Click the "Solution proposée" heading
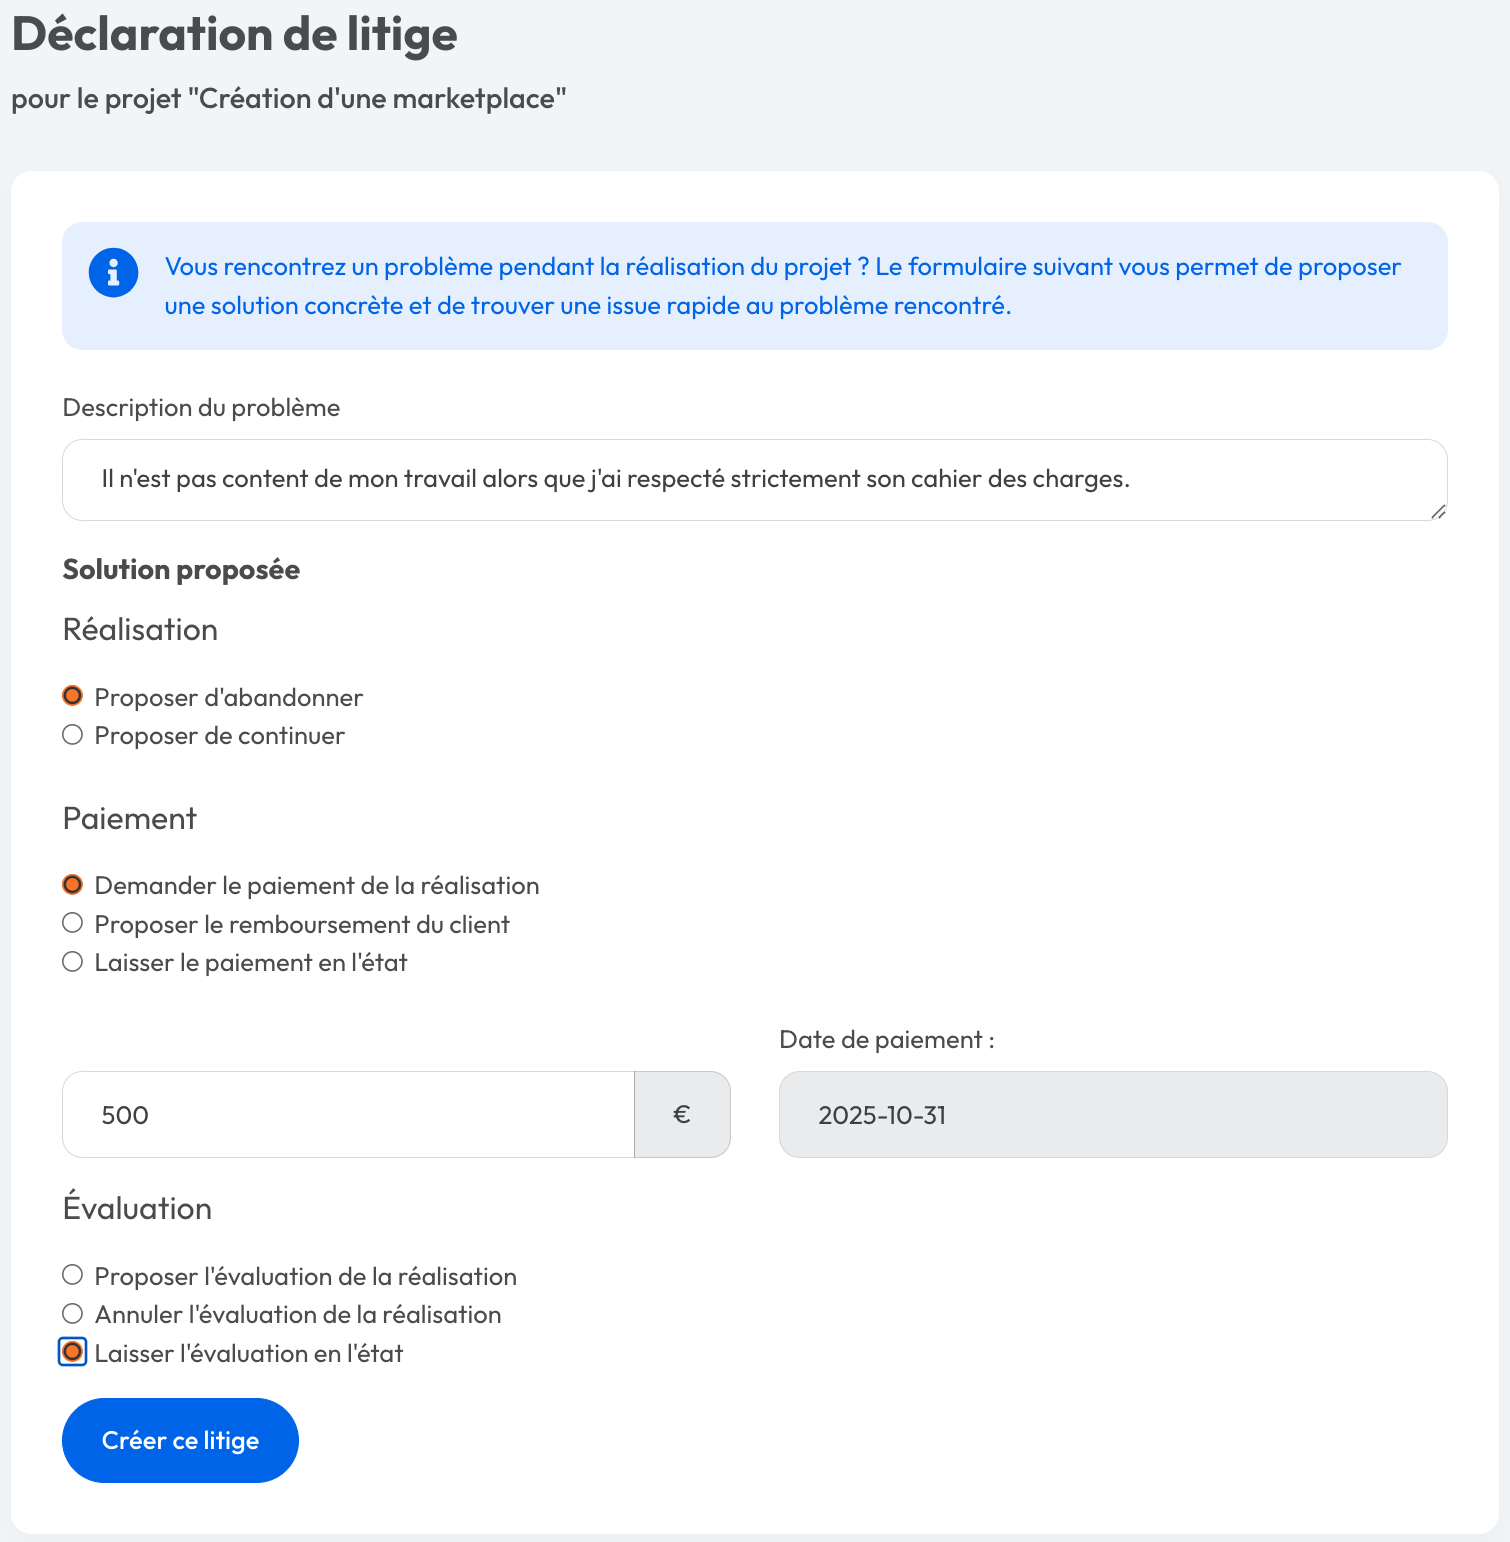Viewport: 1510px width, 1542px height. click(181, 570)
